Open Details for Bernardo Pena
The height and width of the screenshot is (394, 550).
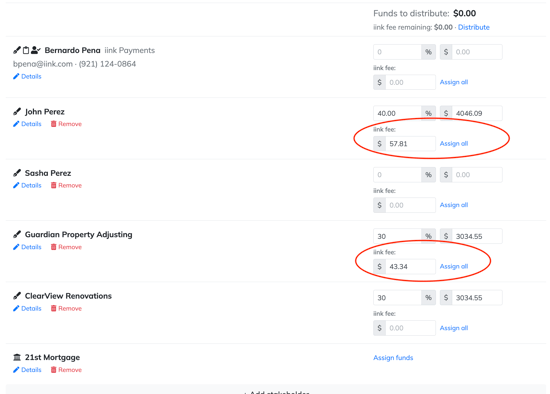point(27,76)
